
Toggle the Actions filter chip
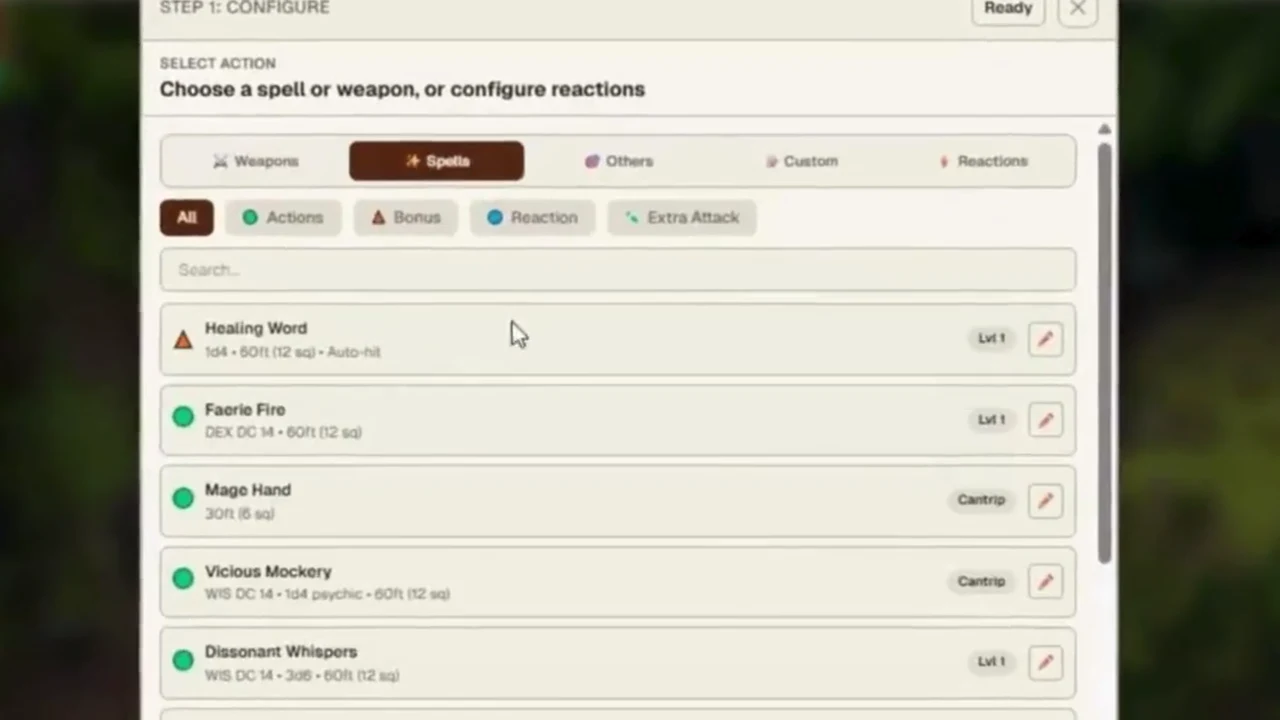(283, 217)
